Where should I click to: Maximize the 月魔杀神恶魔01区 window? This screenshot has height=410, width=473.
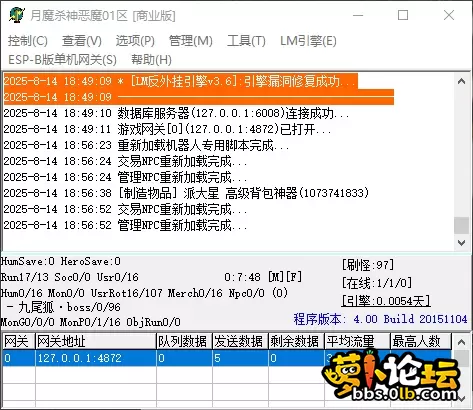coord(403,15)
